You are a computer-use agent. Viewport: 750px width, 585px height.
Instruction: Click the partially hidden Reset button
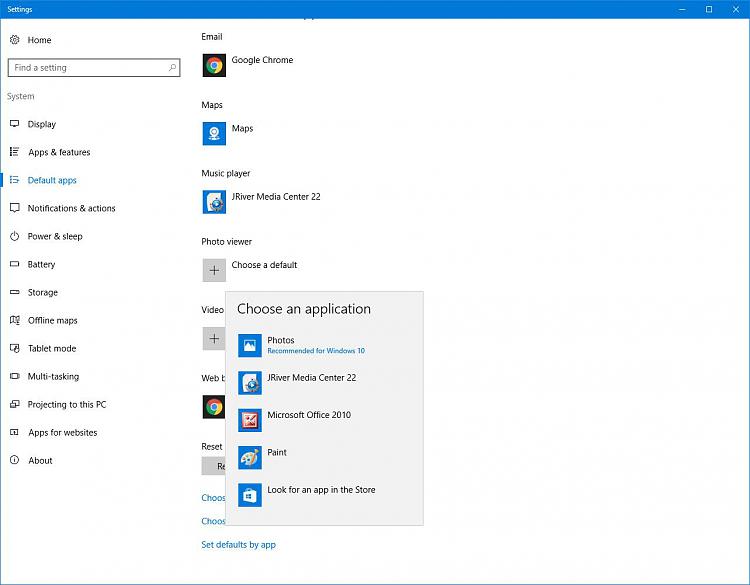pyautogui.click(x=213, y=466)
